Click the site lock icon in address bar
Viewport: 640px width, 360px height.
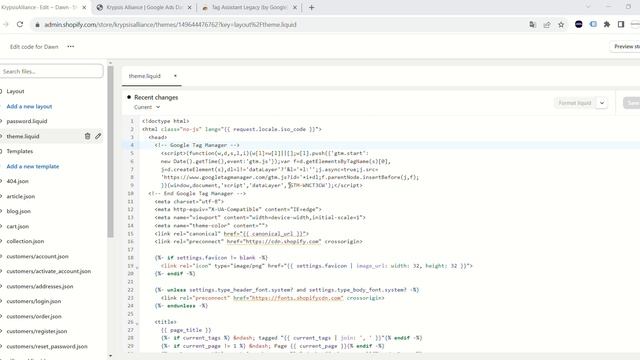pyautogui.click(x=37, y=25)
